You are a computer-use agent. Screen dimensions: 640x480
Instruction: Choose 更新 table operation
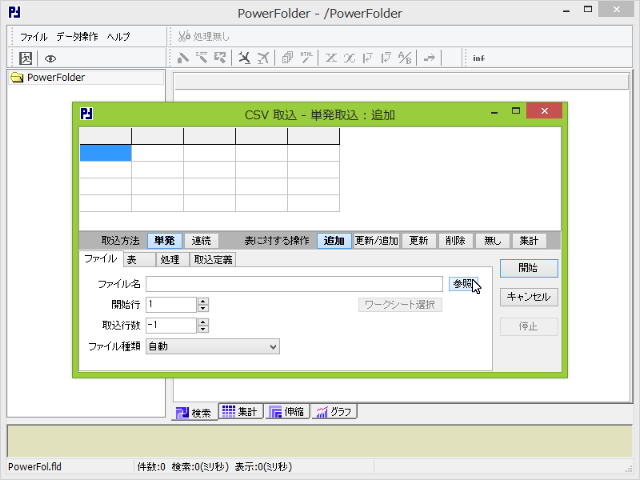[x=419, y=240]
